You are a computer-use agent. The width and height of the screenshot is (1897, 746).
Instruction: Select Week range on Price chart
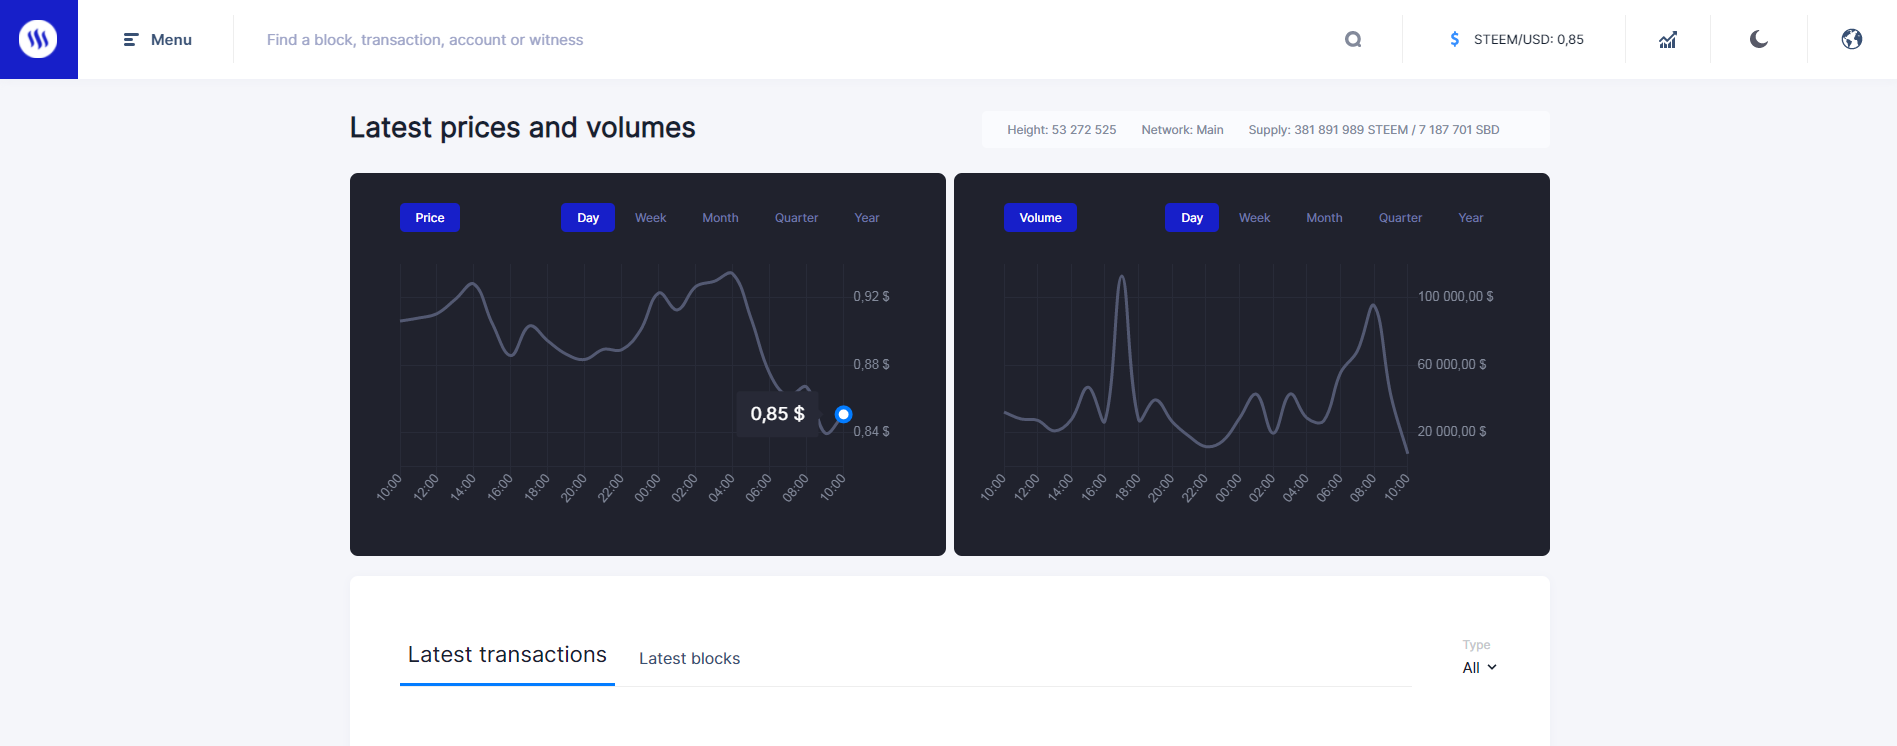pyautogui.click(x=650, y=218)
